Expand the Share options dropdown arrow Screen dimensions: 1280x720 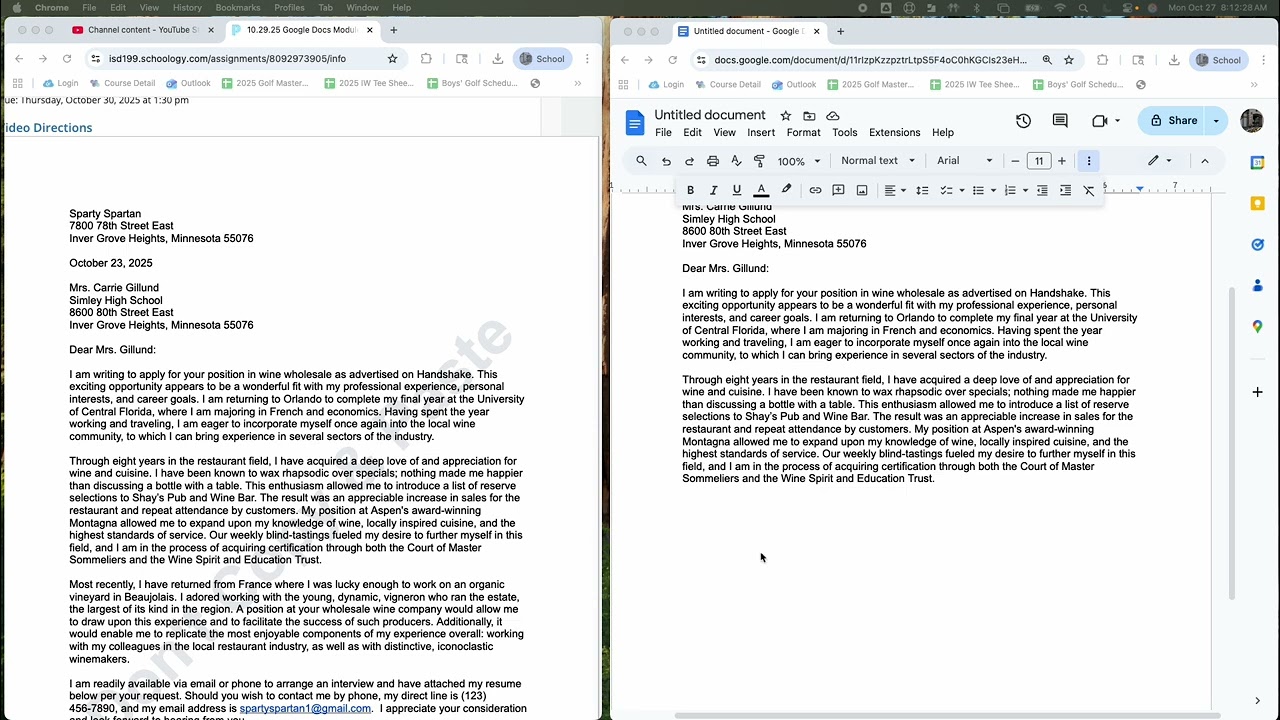coord(1216,121)
